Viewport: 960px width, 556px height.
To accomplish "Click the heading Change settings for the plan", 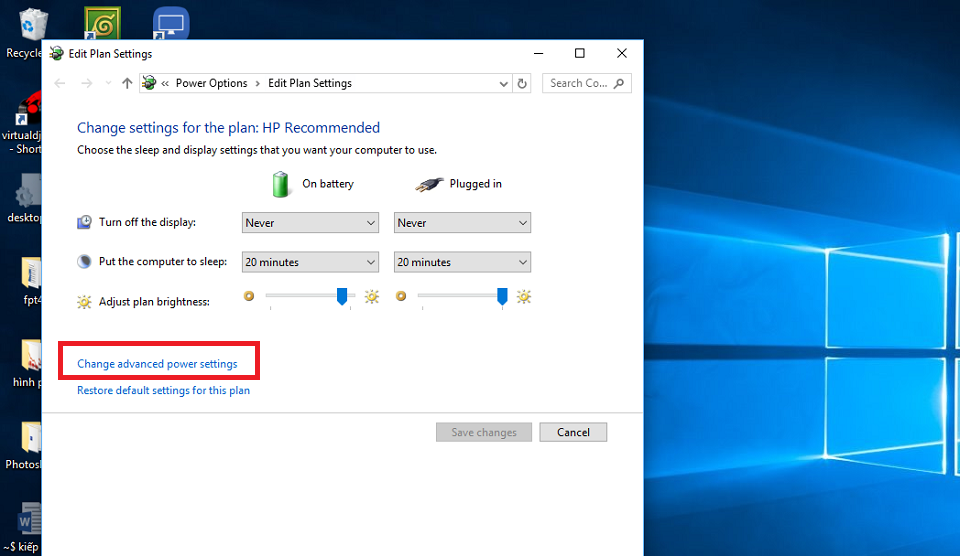I will tap(228, 127).
